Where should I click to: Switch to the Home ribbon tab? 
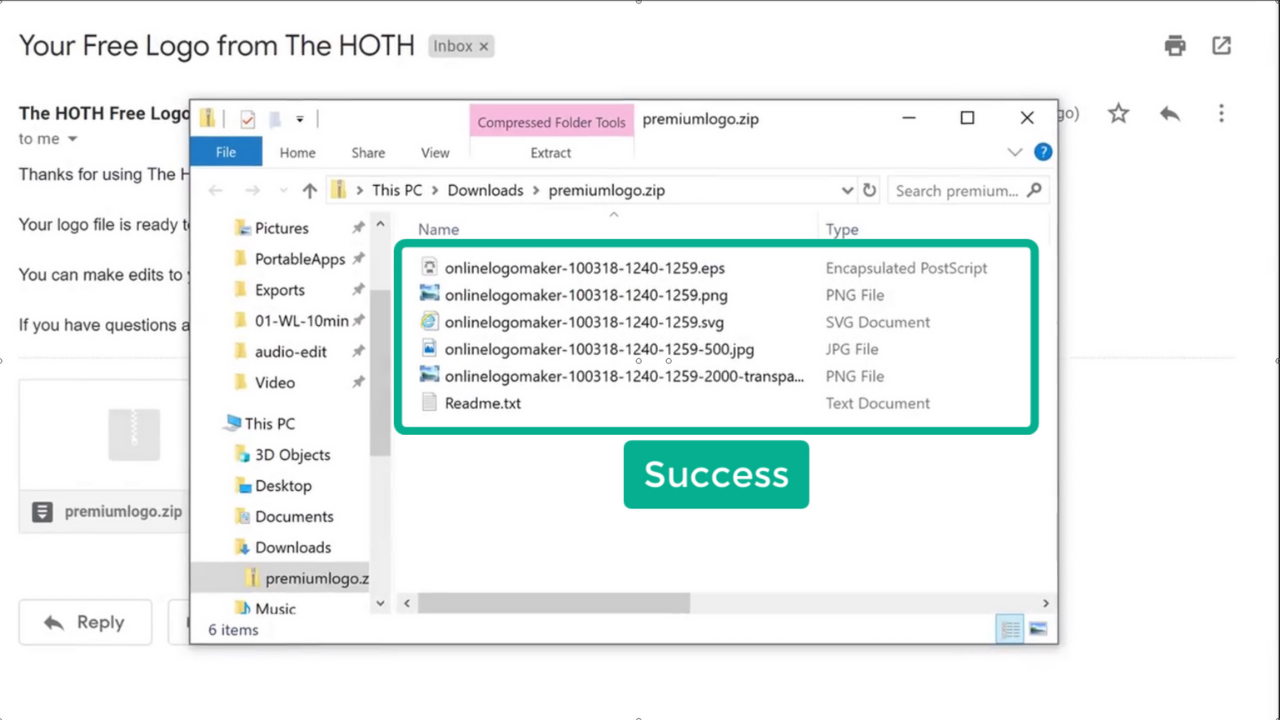(x=297, y=153)
